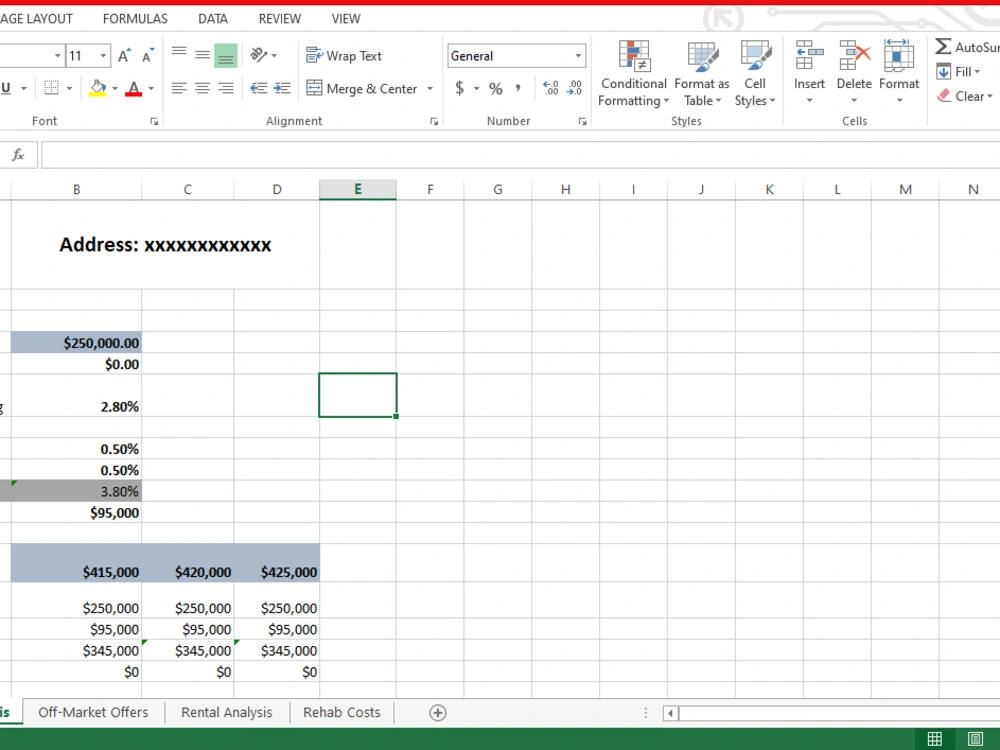
Task: Open Conditional Formatting menu
Action: click(x=633, y=73)
